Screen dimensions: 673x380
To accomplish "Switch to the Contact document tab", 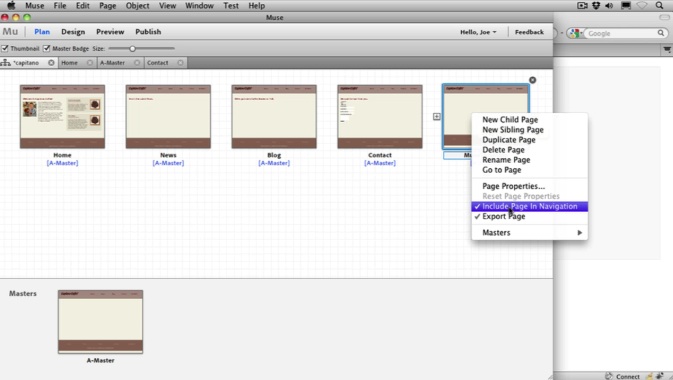I will pos(158,63).
